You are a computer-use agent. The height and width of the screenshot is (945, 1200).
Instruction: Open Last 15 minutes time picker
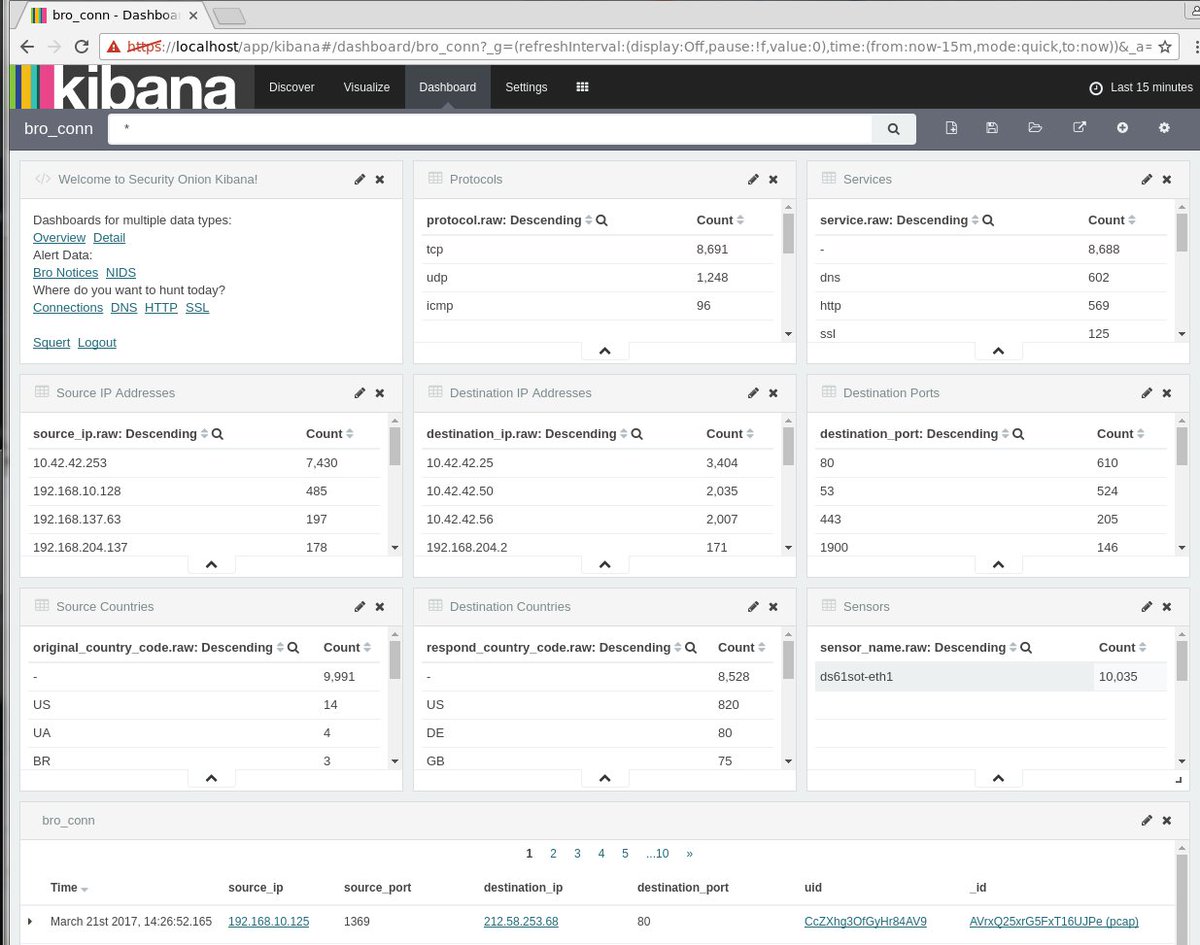tap(1141, 87)
